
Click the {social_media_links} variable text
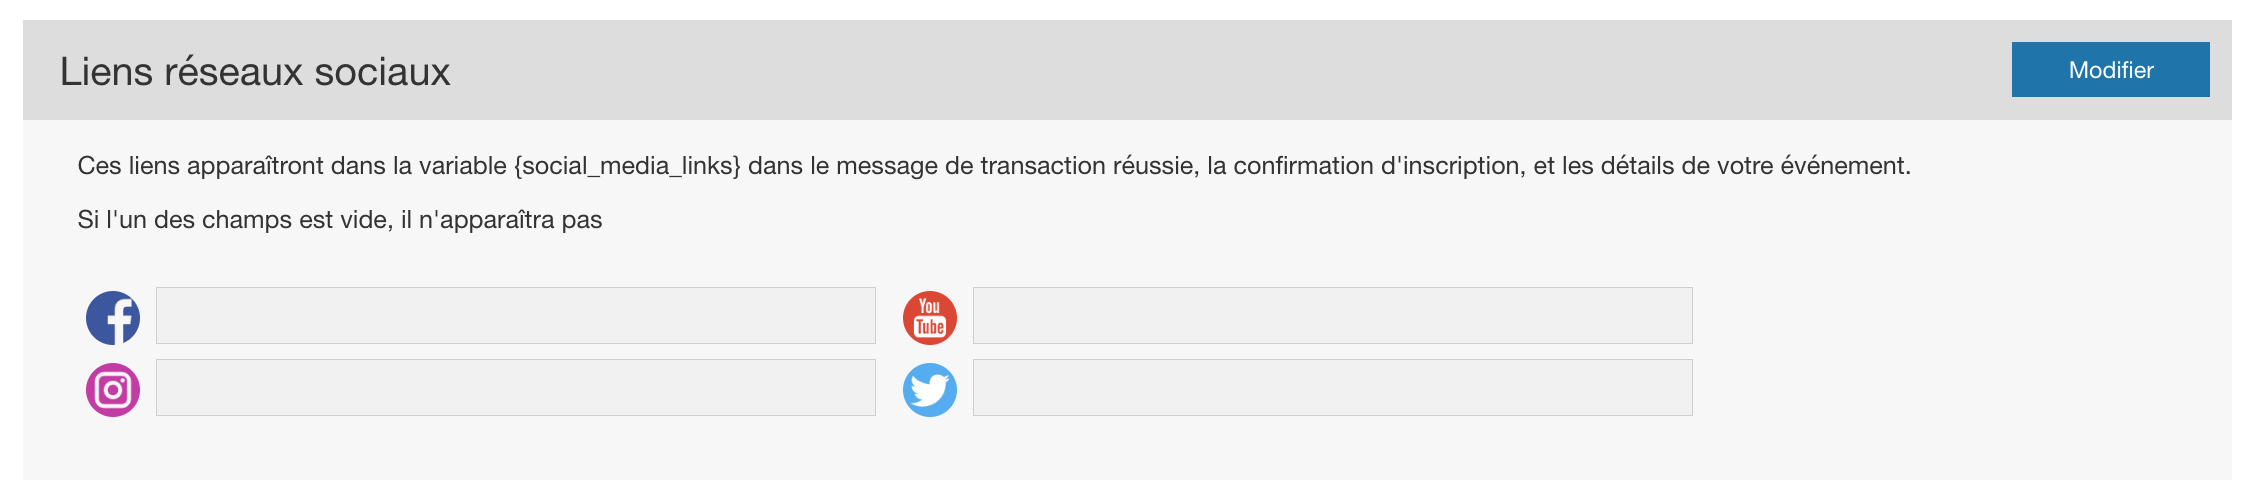[627, 166]
